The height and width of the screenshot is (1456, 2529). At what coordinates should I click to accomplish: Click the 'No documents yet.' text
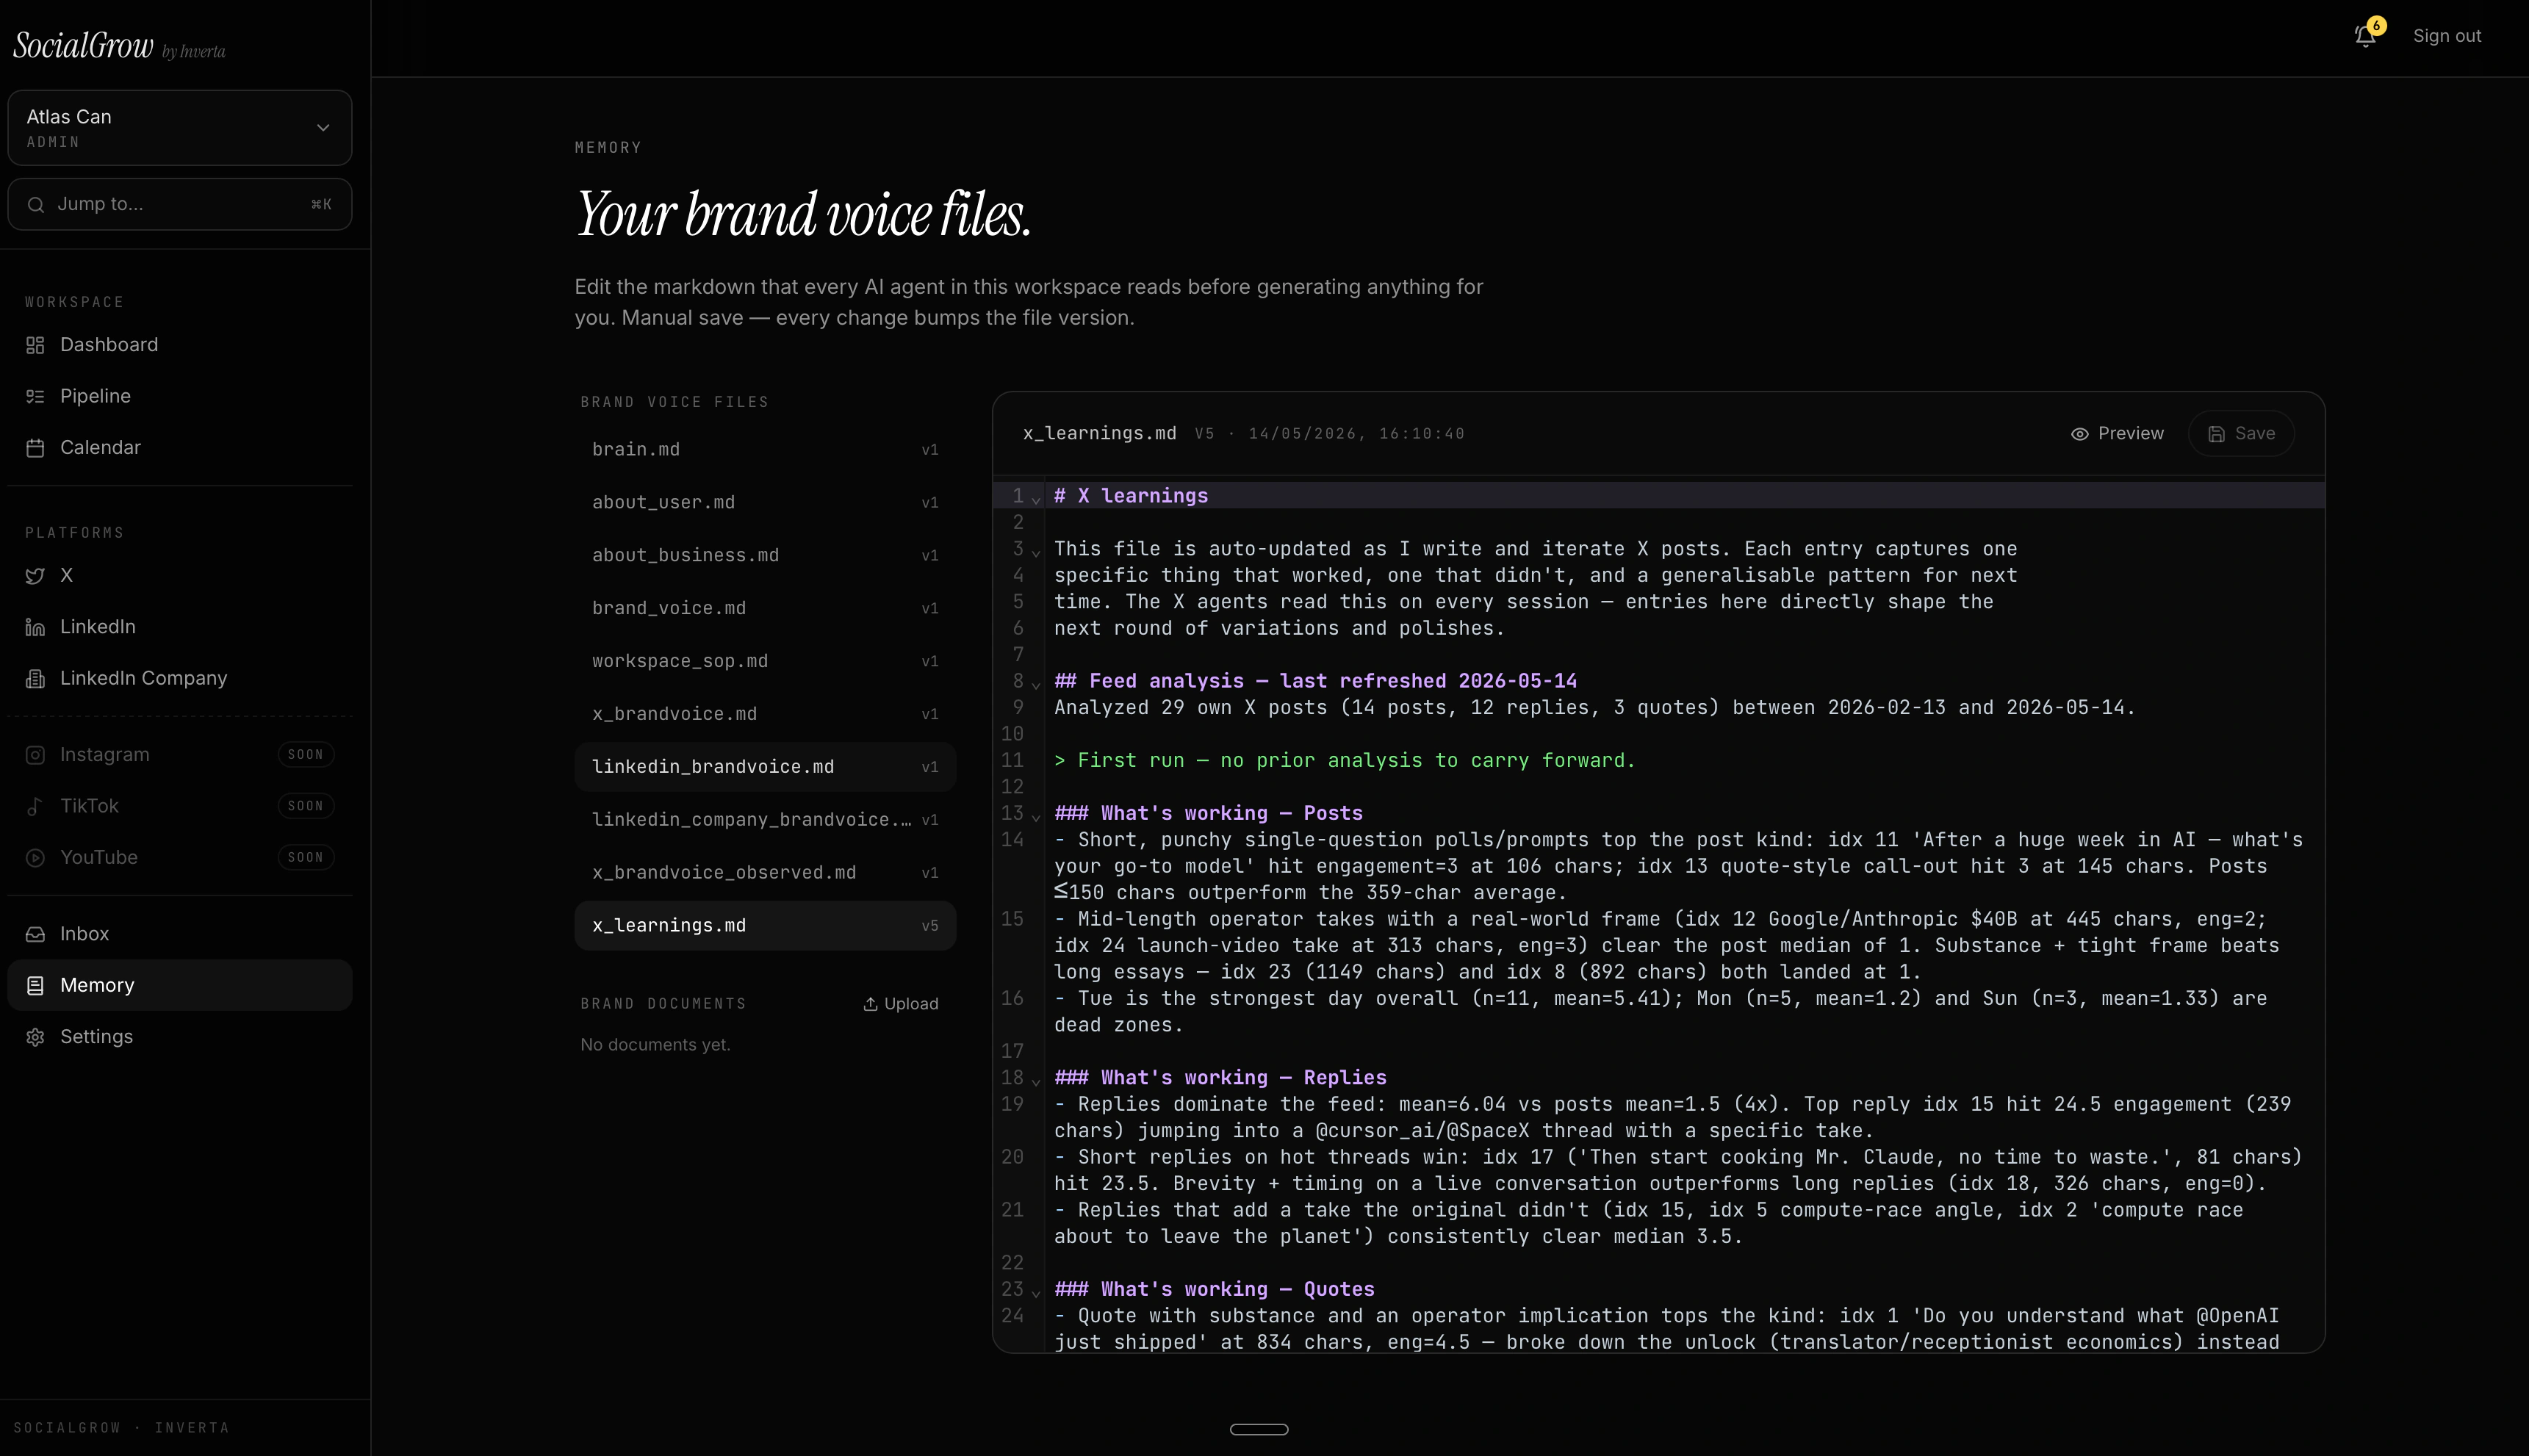(x=655, y=1045)
